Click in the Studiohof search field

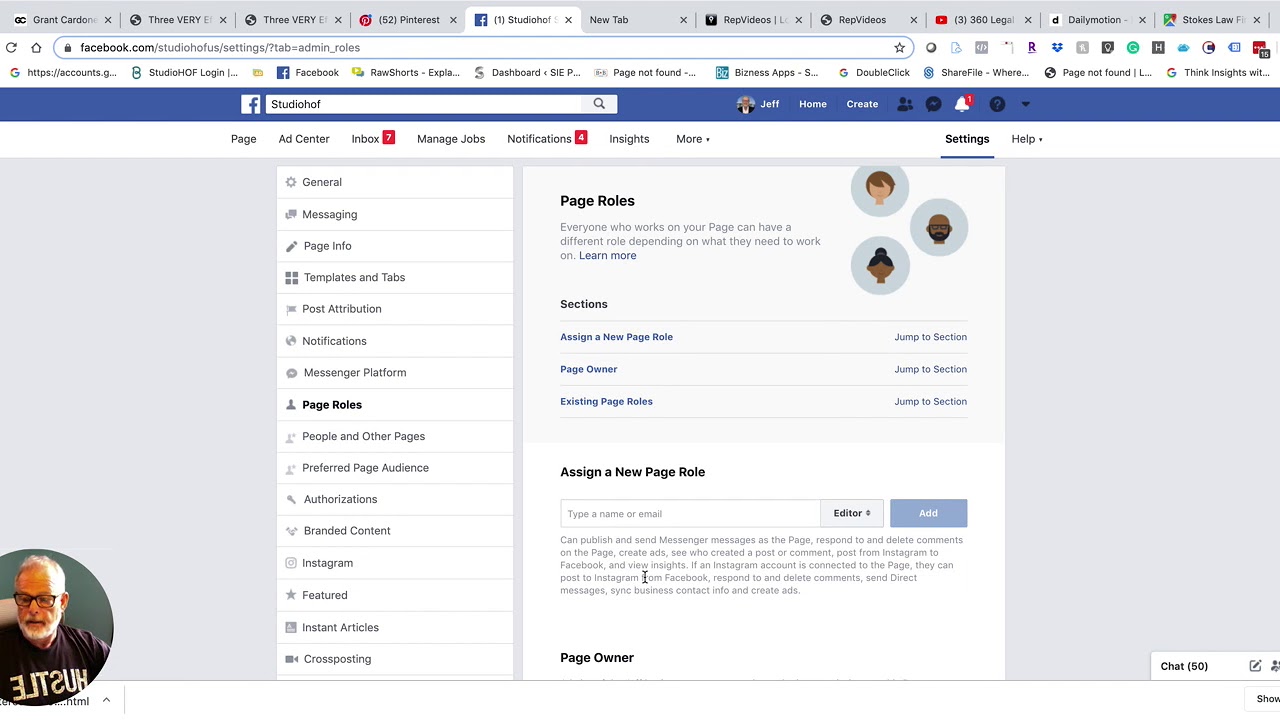click(423, 104)
